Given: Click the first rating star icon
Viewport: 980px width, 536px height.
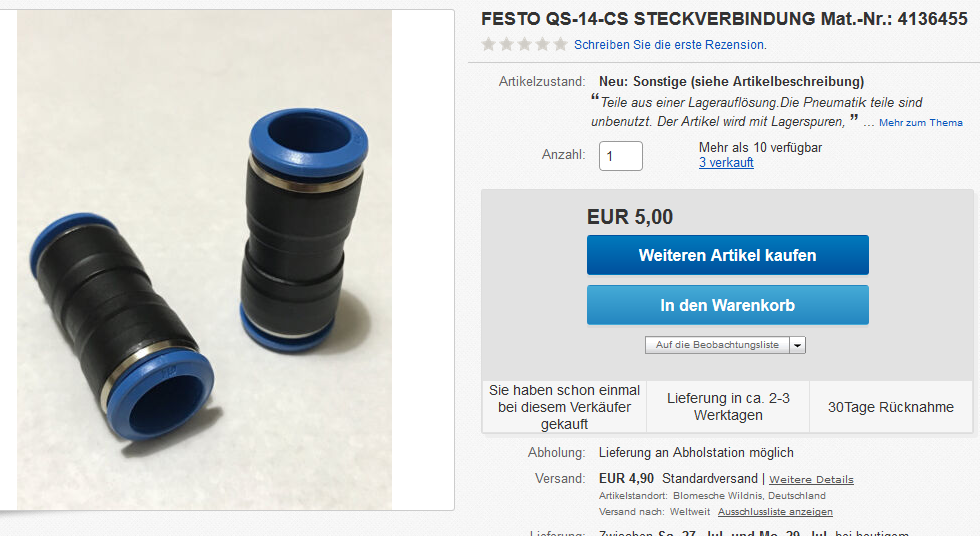Looking at the screenshot, I should [x=489, y=44].
